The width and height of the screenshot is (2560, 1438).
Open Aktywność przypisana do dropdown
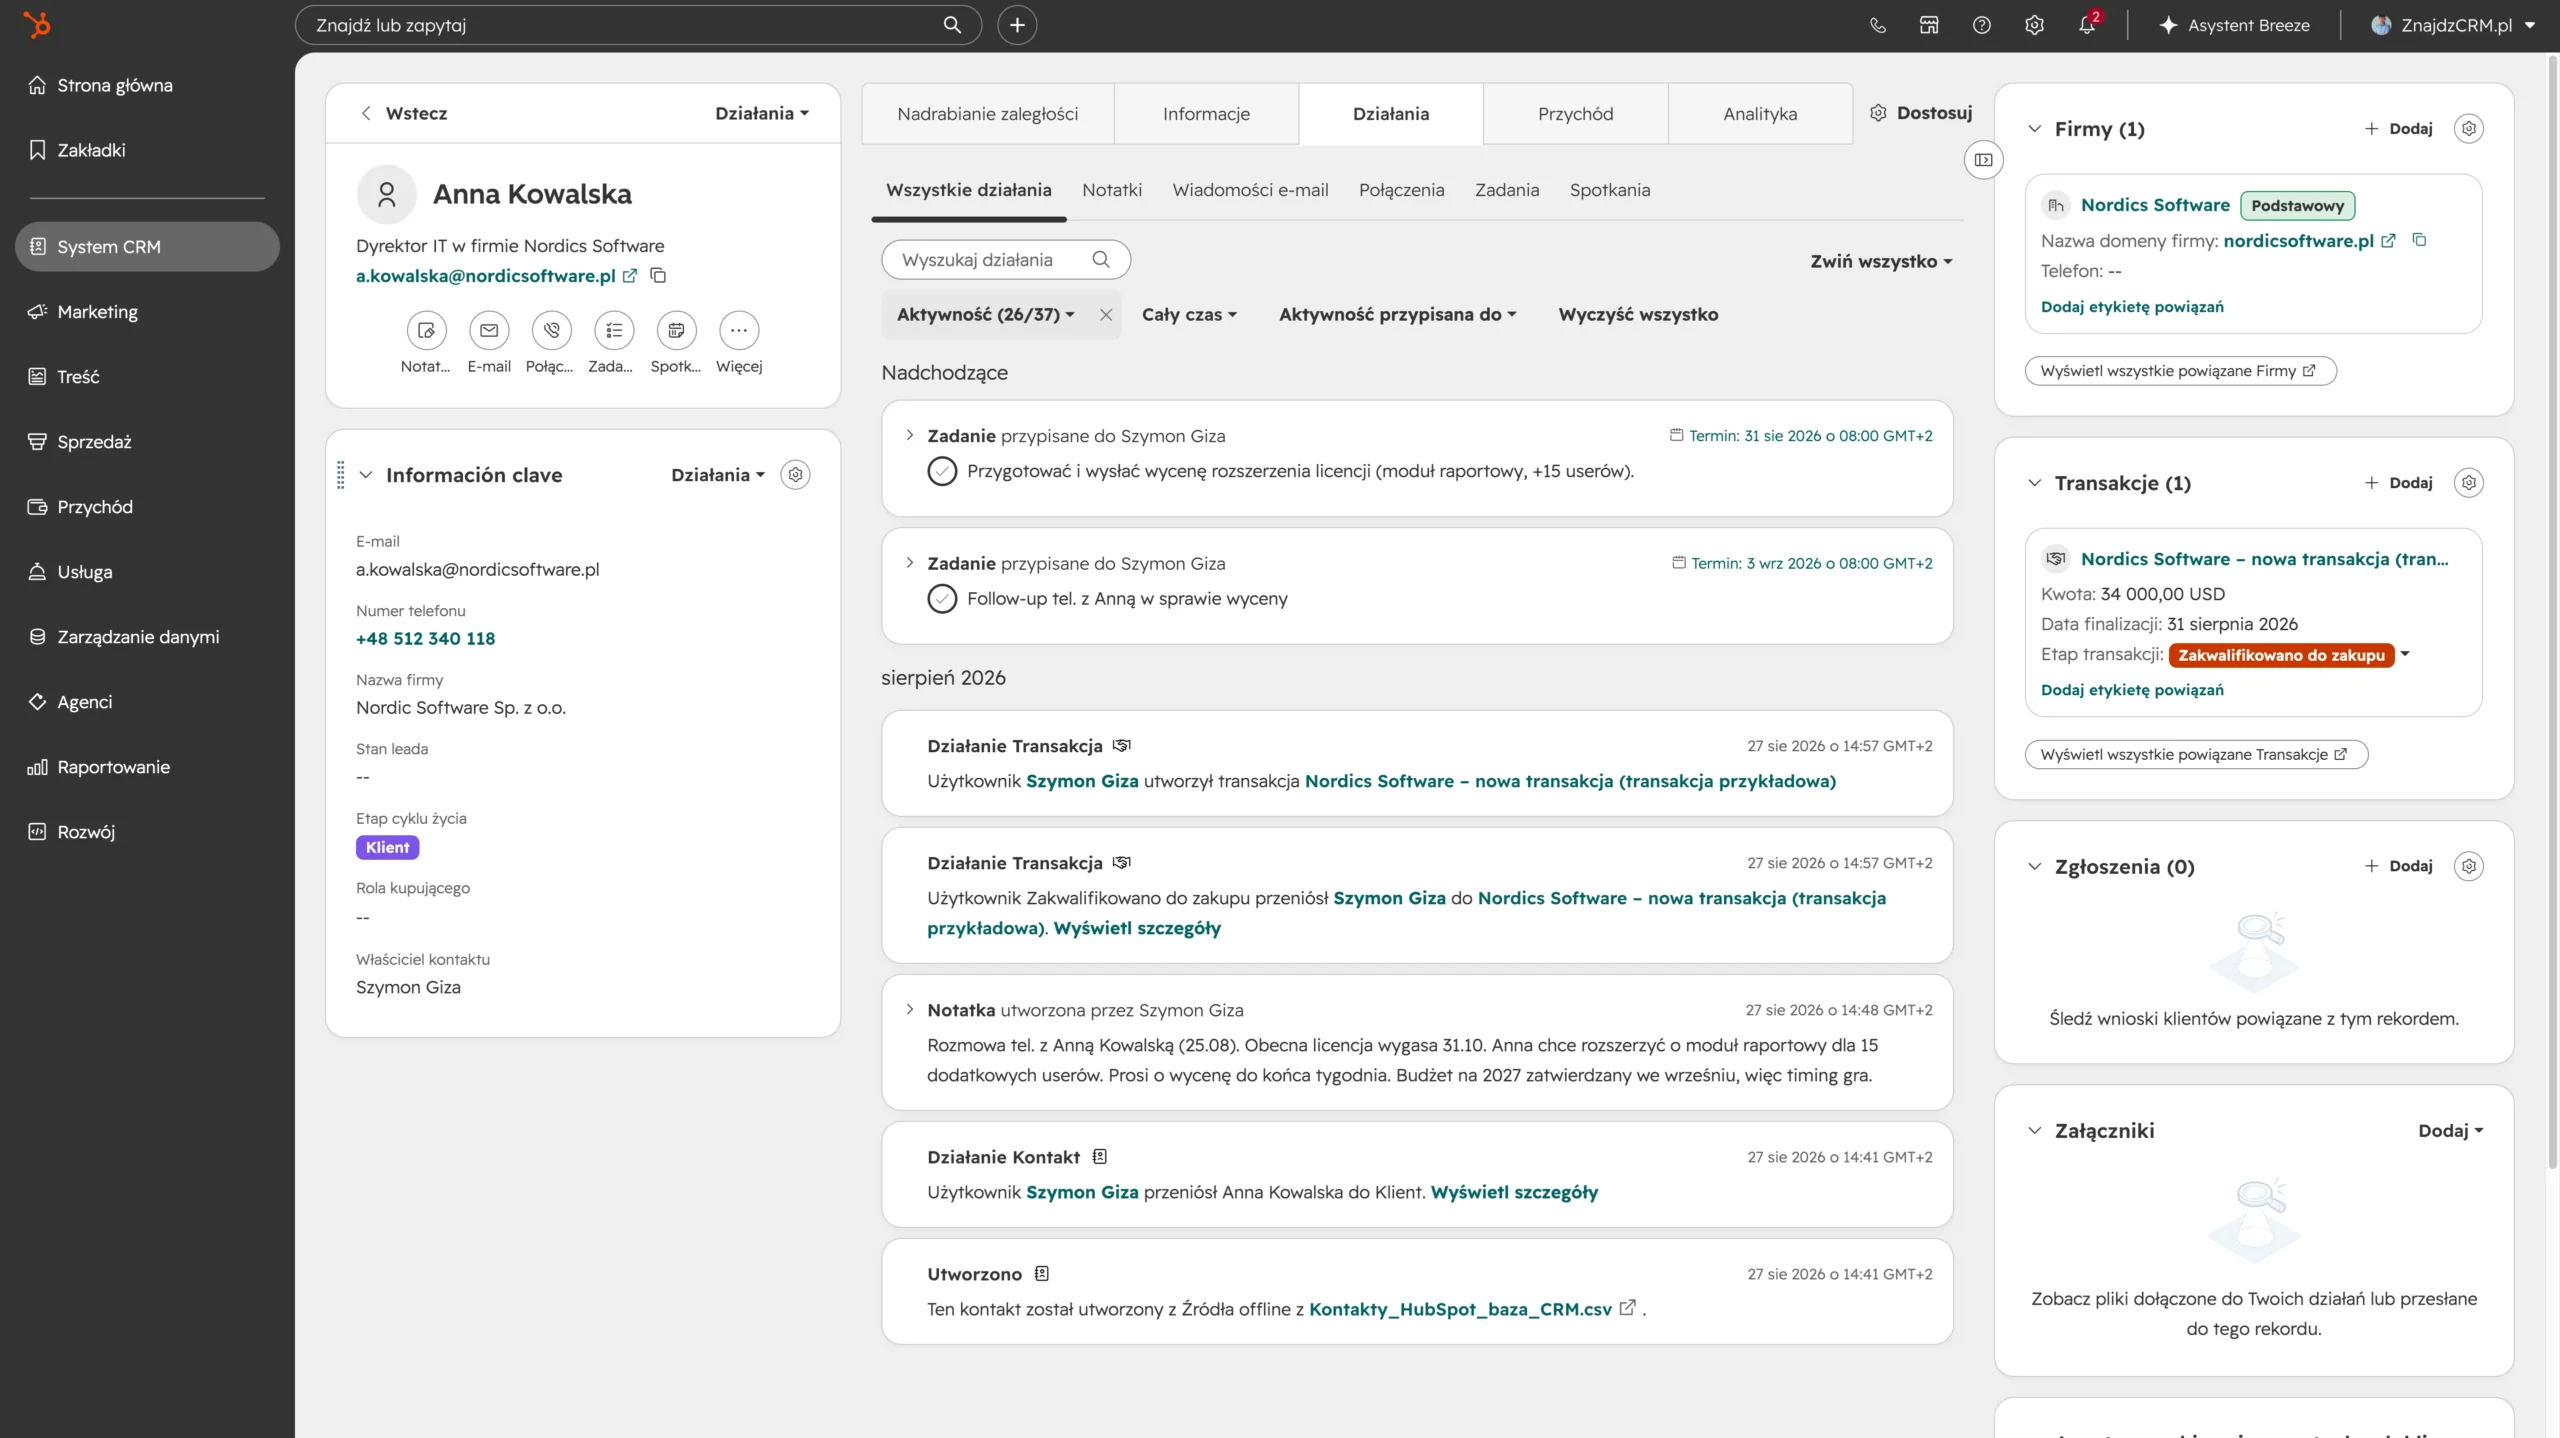click(x=1397, y=315)
